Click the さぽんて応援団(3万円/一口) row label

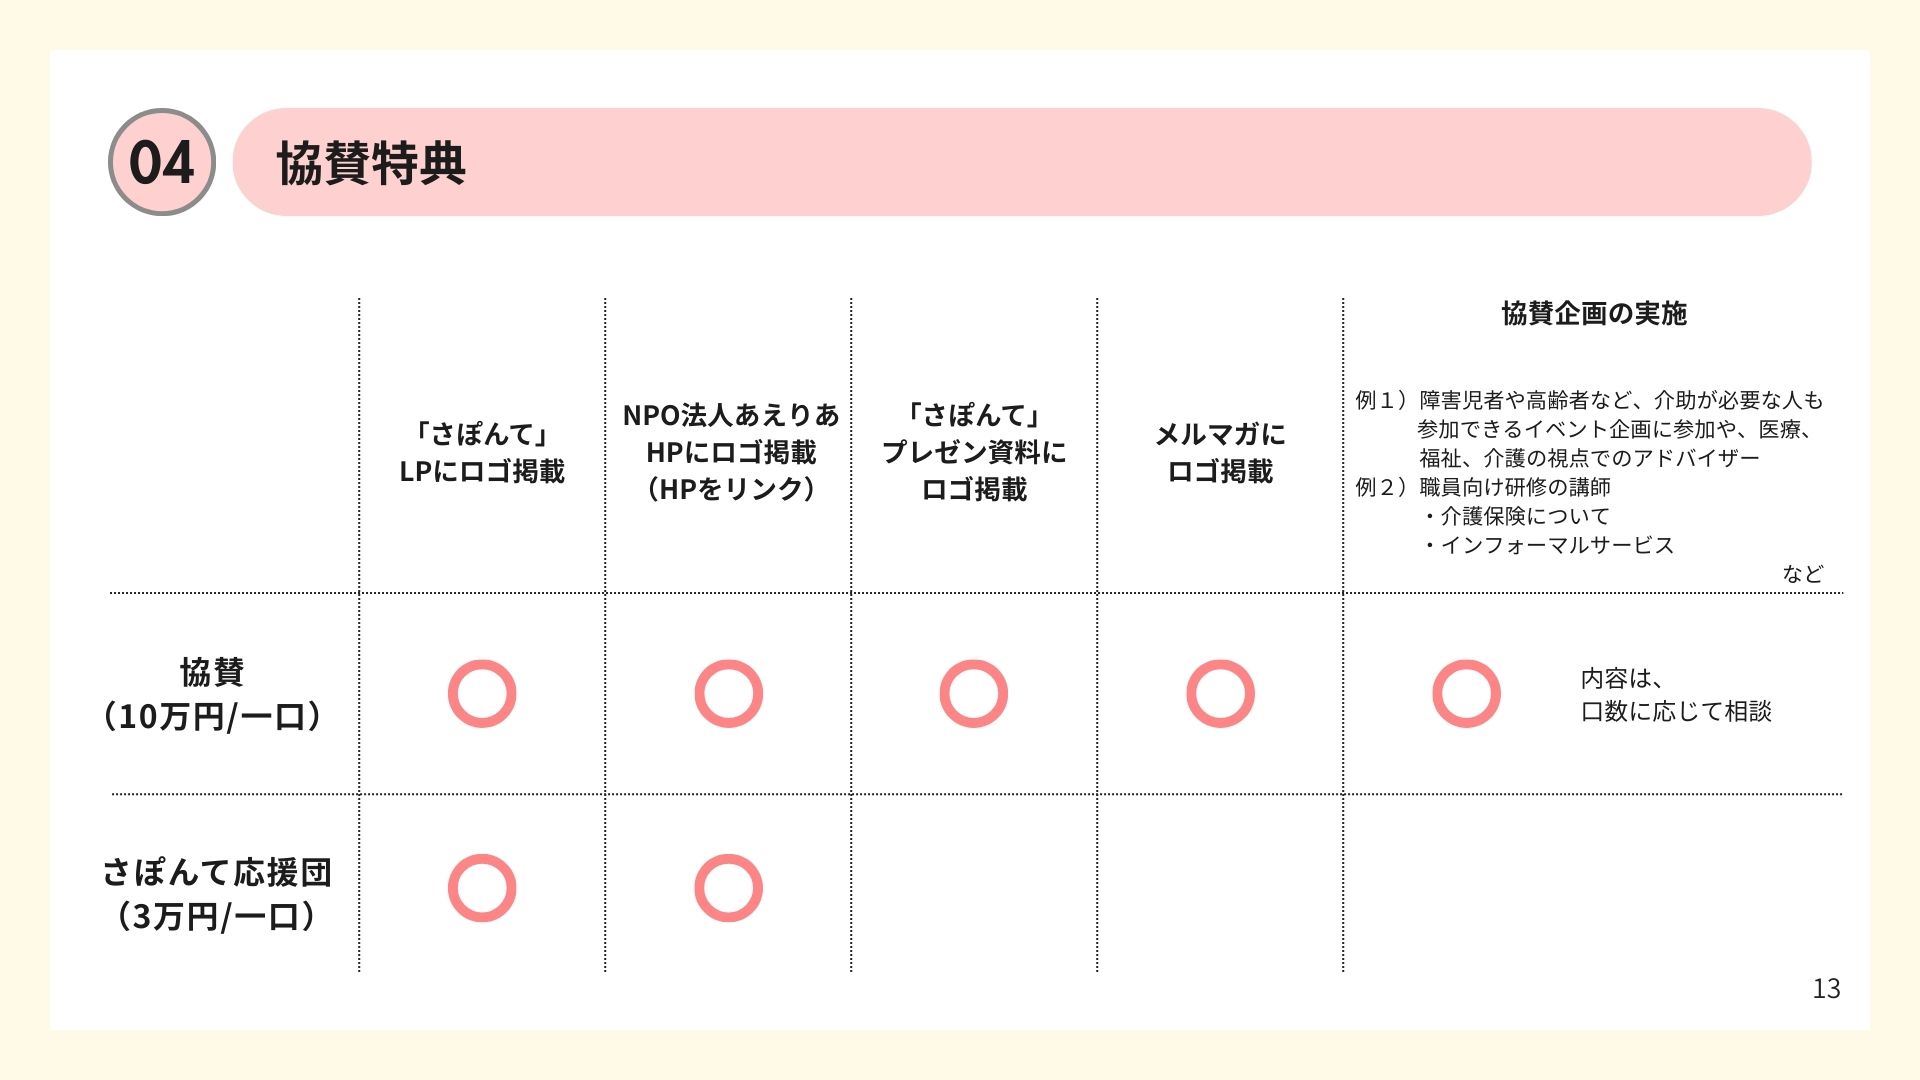pos(216,893)
